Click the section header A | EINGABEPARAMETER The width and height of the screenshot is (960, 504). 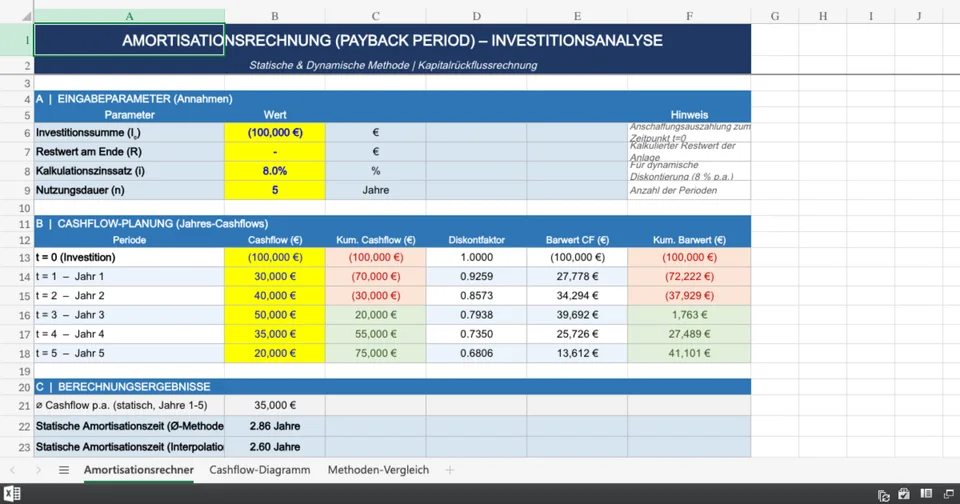click(x=392, y=99)
